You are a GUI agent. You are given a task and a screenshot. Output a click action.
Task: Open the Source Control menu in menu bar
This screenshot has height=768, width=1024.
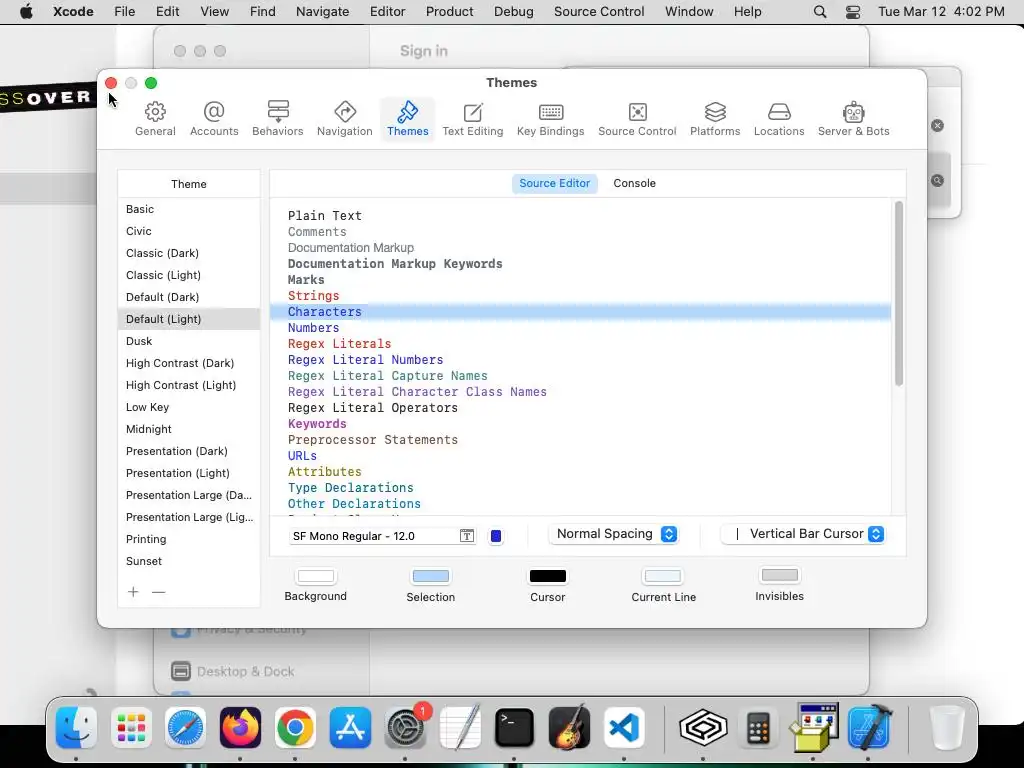coord(599,12)
